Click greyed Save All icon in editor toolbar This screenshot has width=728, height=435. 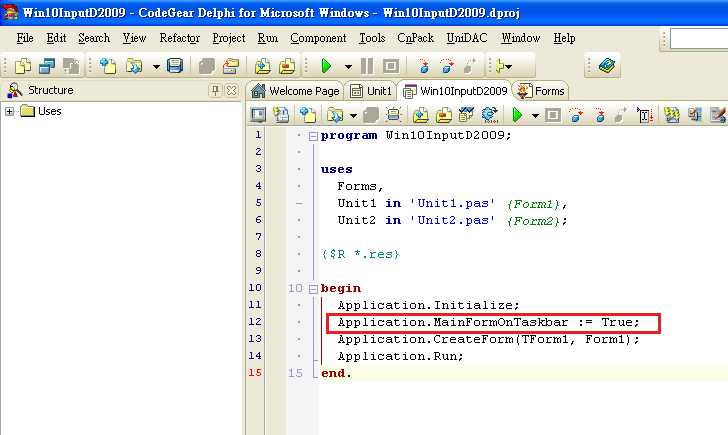tap(371, 115)
